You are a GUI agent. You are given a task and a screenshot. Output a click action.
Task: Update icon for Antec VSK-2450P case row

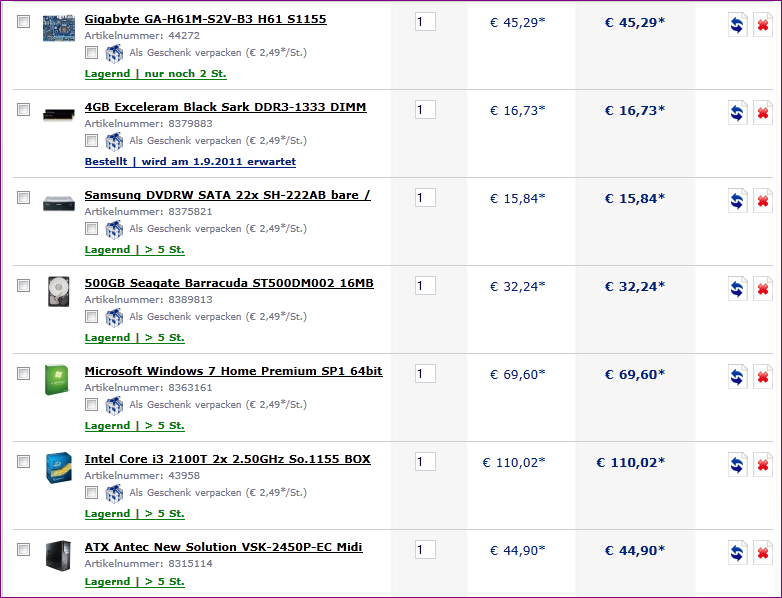coord(737,553)
